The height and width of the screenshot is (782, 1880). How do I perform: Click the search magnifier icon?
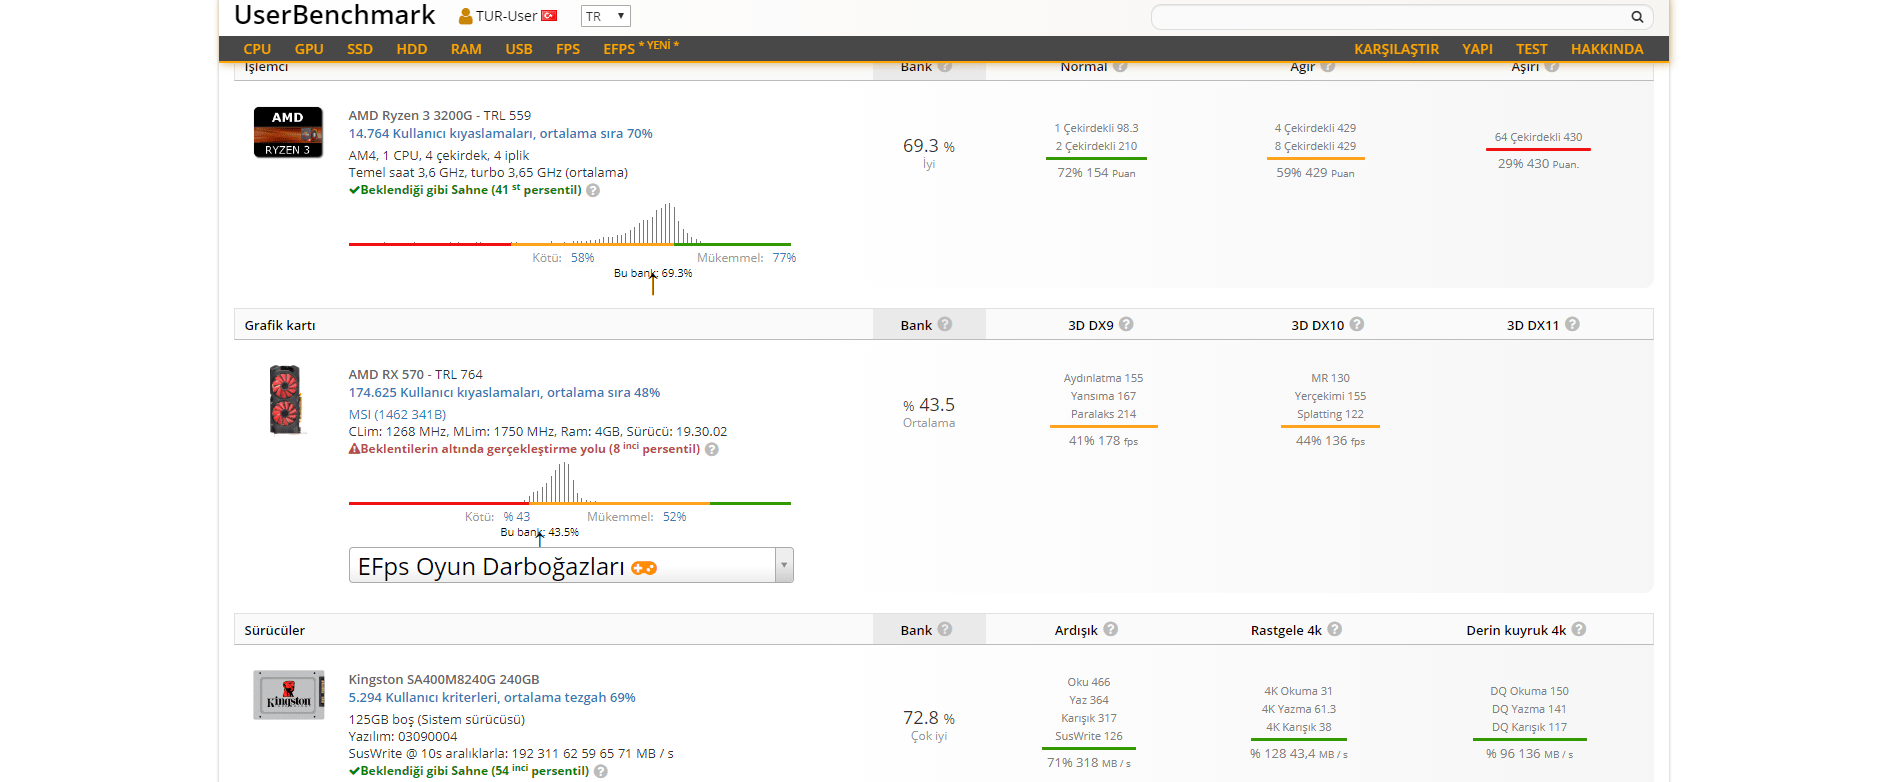(x=1637, y=16)
